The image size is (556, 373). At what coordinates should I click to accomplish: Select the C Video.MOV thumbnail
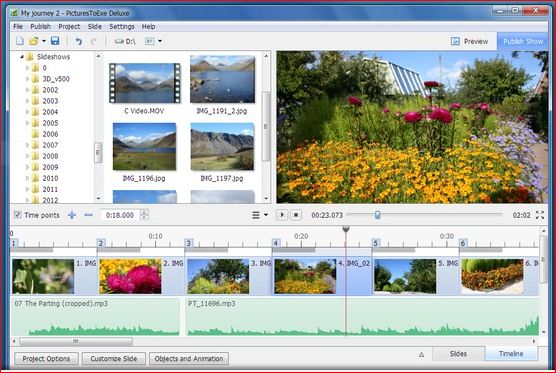click(145, 83)
